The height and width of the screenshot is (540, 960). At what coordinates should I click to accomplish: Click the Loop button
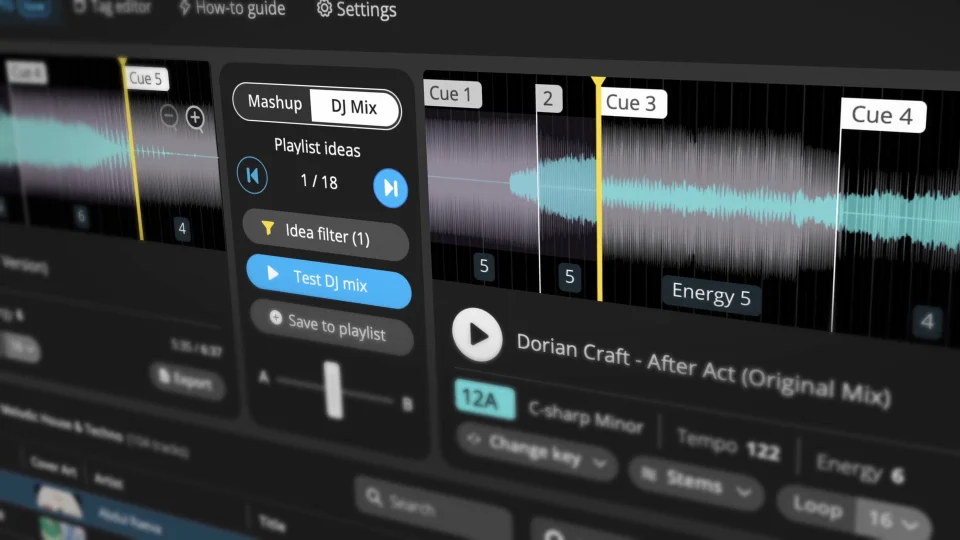pos(817,508)
